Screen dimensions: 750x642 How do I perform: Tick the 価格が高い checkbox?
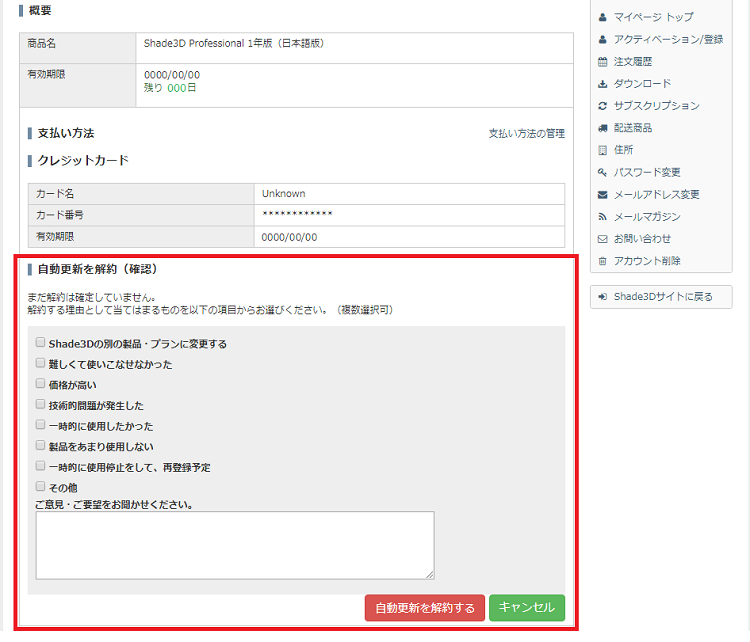(x=40, y=384)
